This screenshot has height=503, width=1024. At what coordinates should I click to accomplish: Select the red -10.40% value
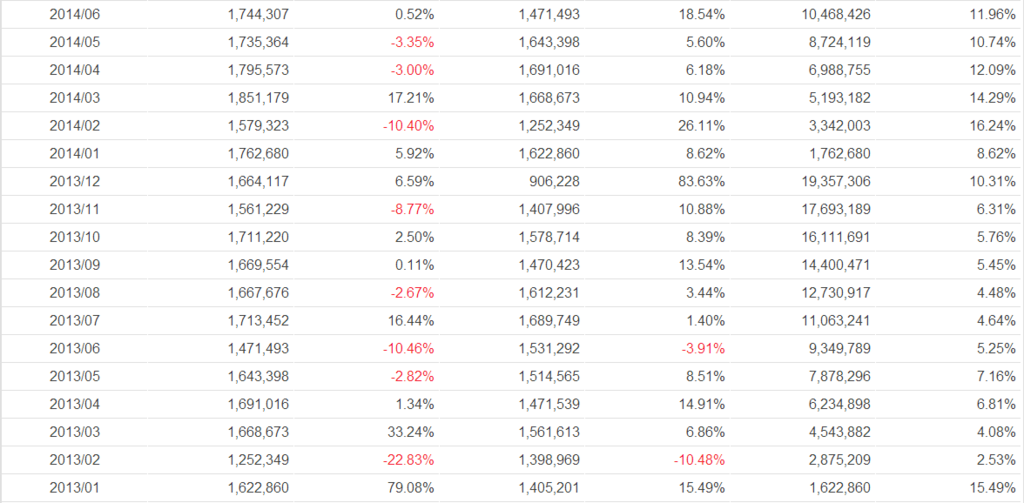410,127
